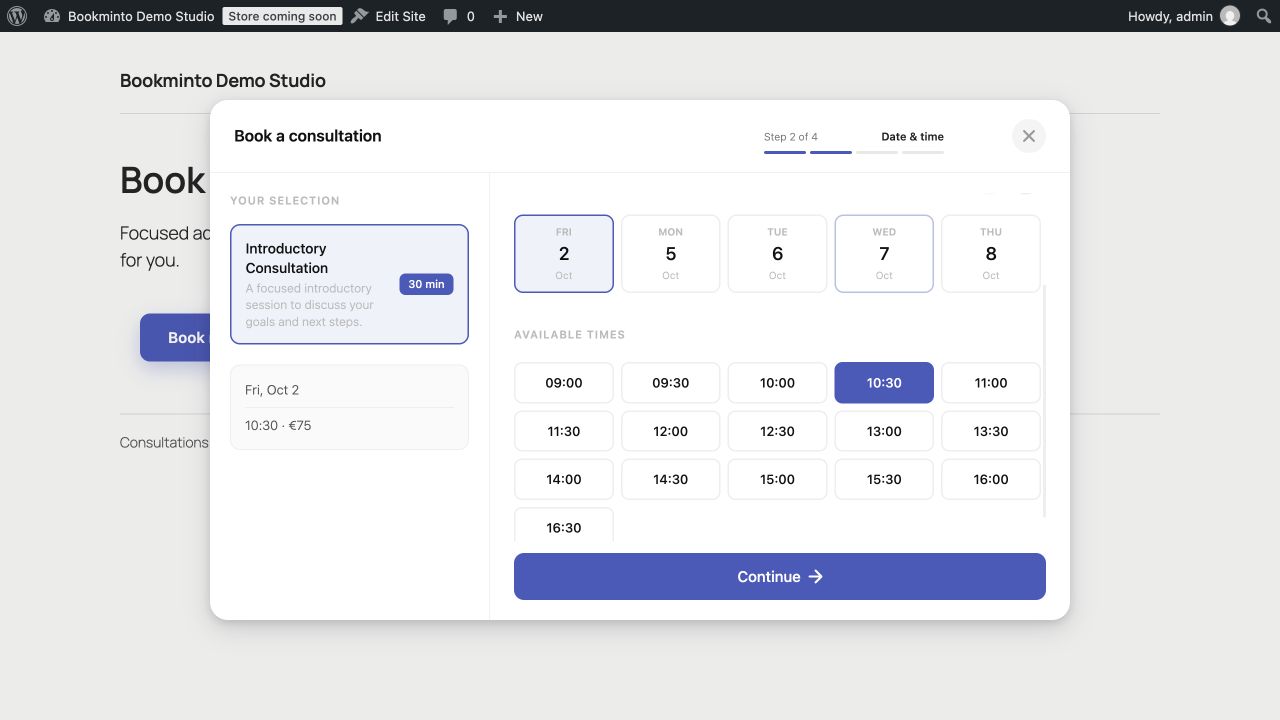Open the comments bubble icon
This screenshot has width=1280, height=720.
[x=450, y=16]
